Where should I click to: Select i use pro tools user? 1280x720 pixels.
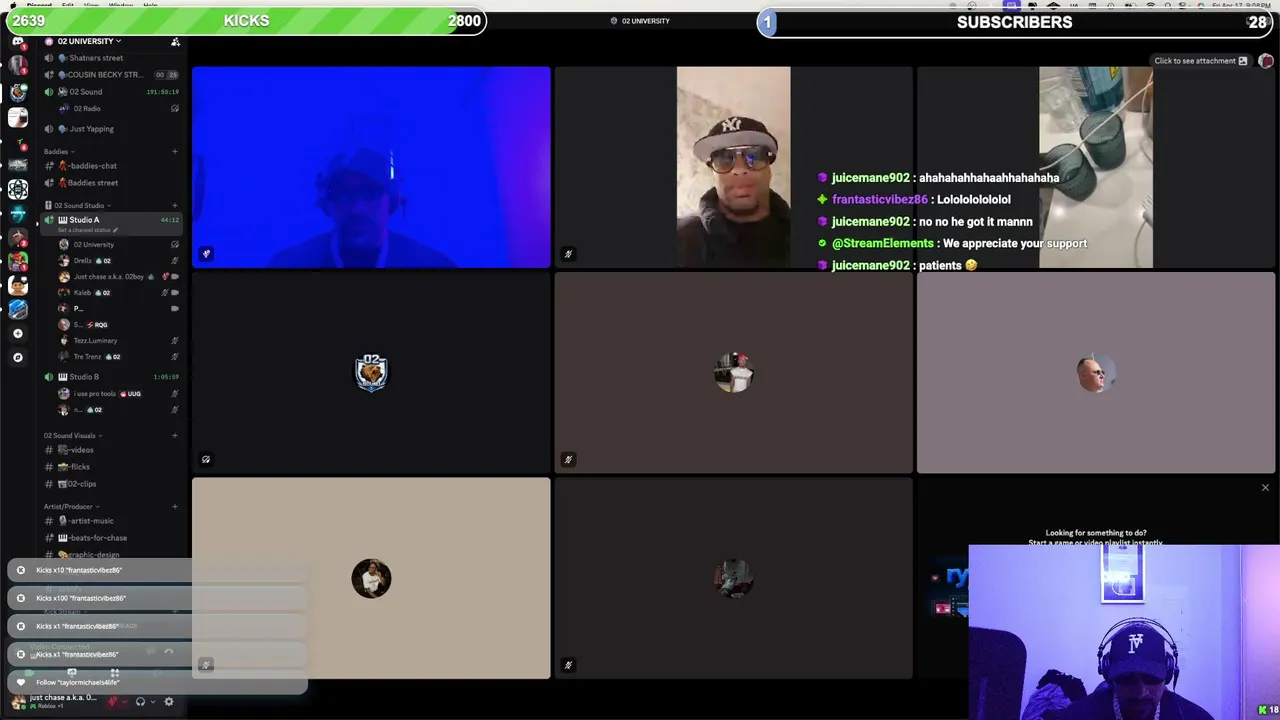(x=118, y=393)
